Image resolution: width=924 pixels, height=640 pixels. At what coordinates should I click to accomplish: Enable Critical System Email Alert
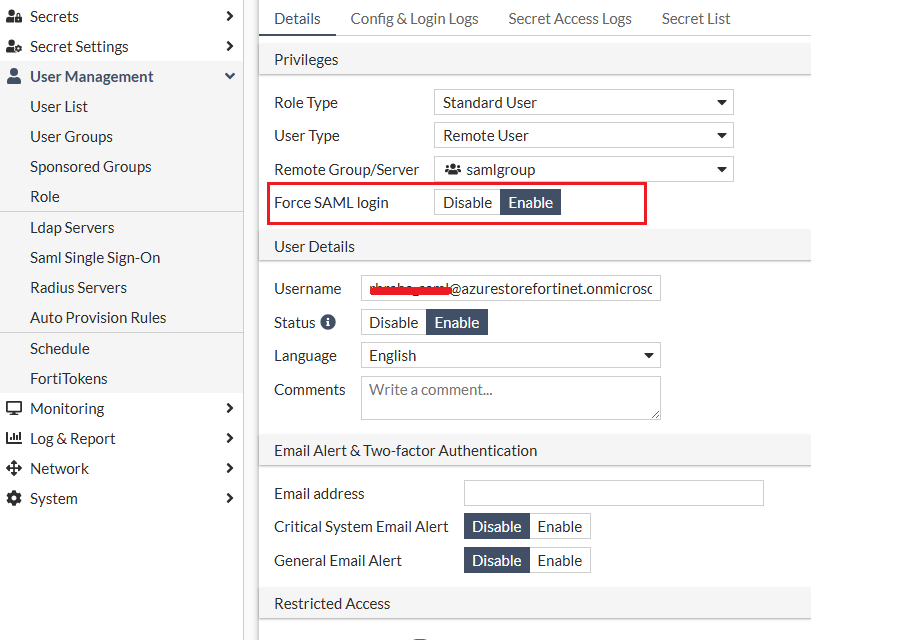[x=559, y=527]
